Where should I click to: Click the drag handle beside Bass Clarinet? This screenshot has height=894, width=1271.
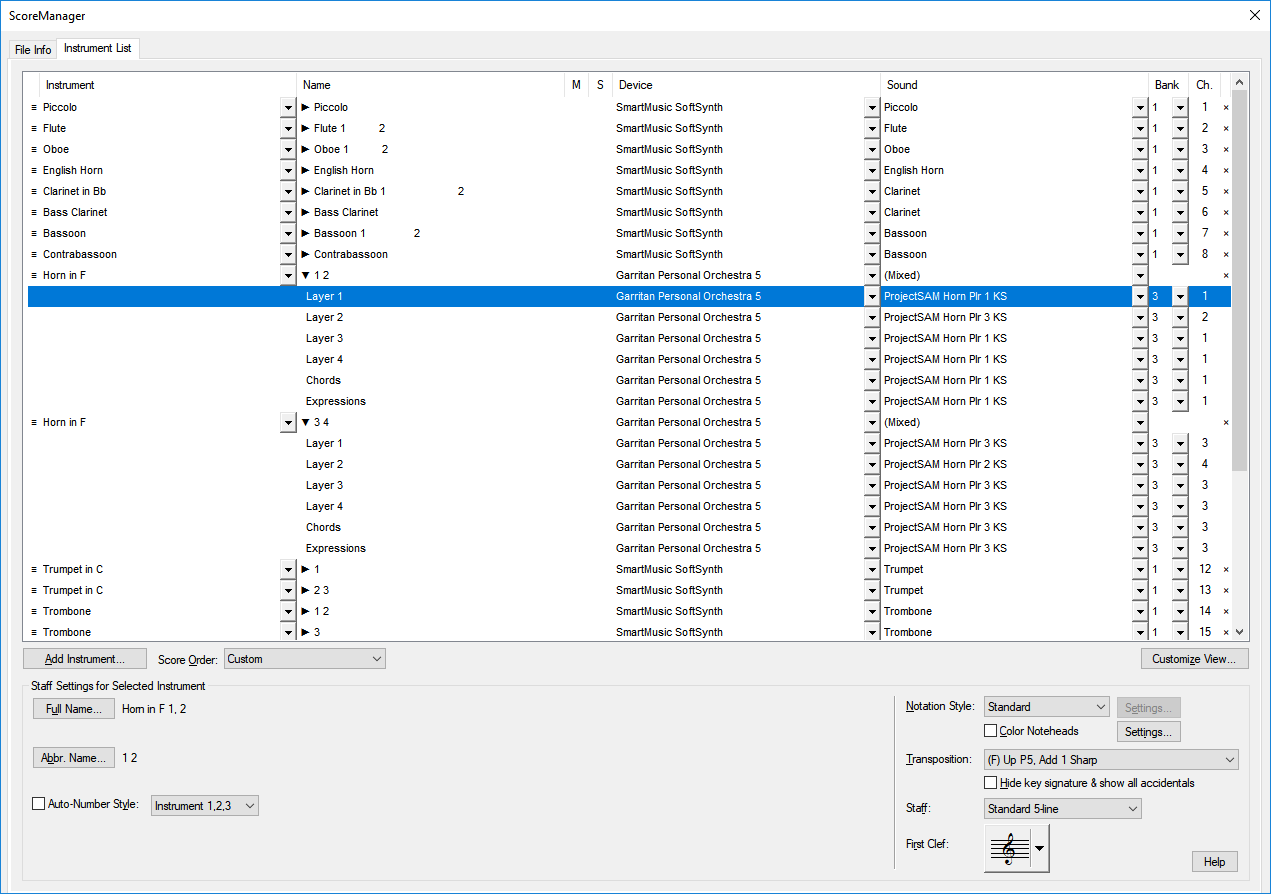click(x=34, y=212)
